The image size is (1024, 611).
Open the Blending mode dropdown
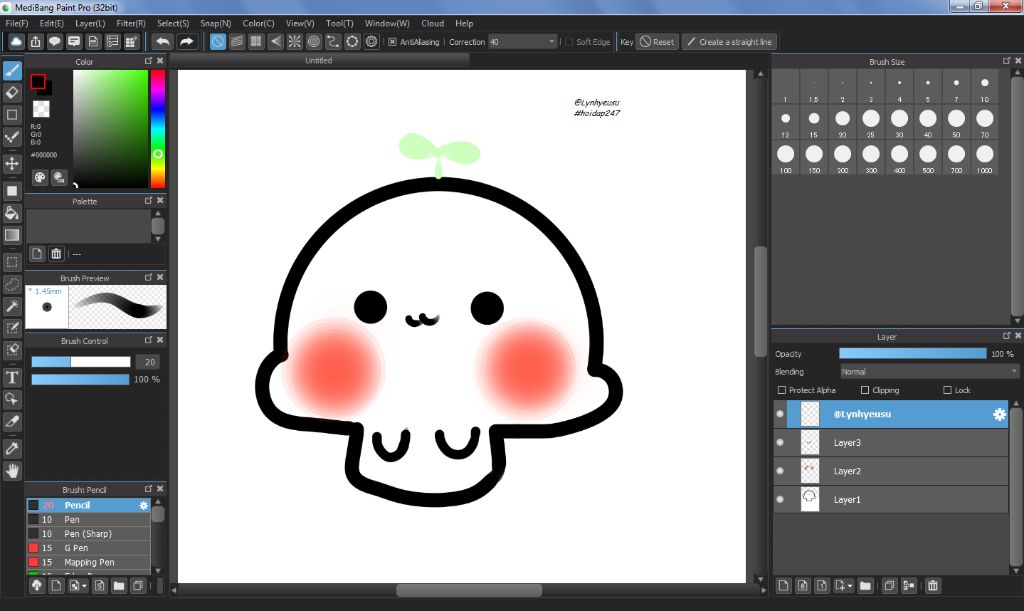(x=928, y=371)
